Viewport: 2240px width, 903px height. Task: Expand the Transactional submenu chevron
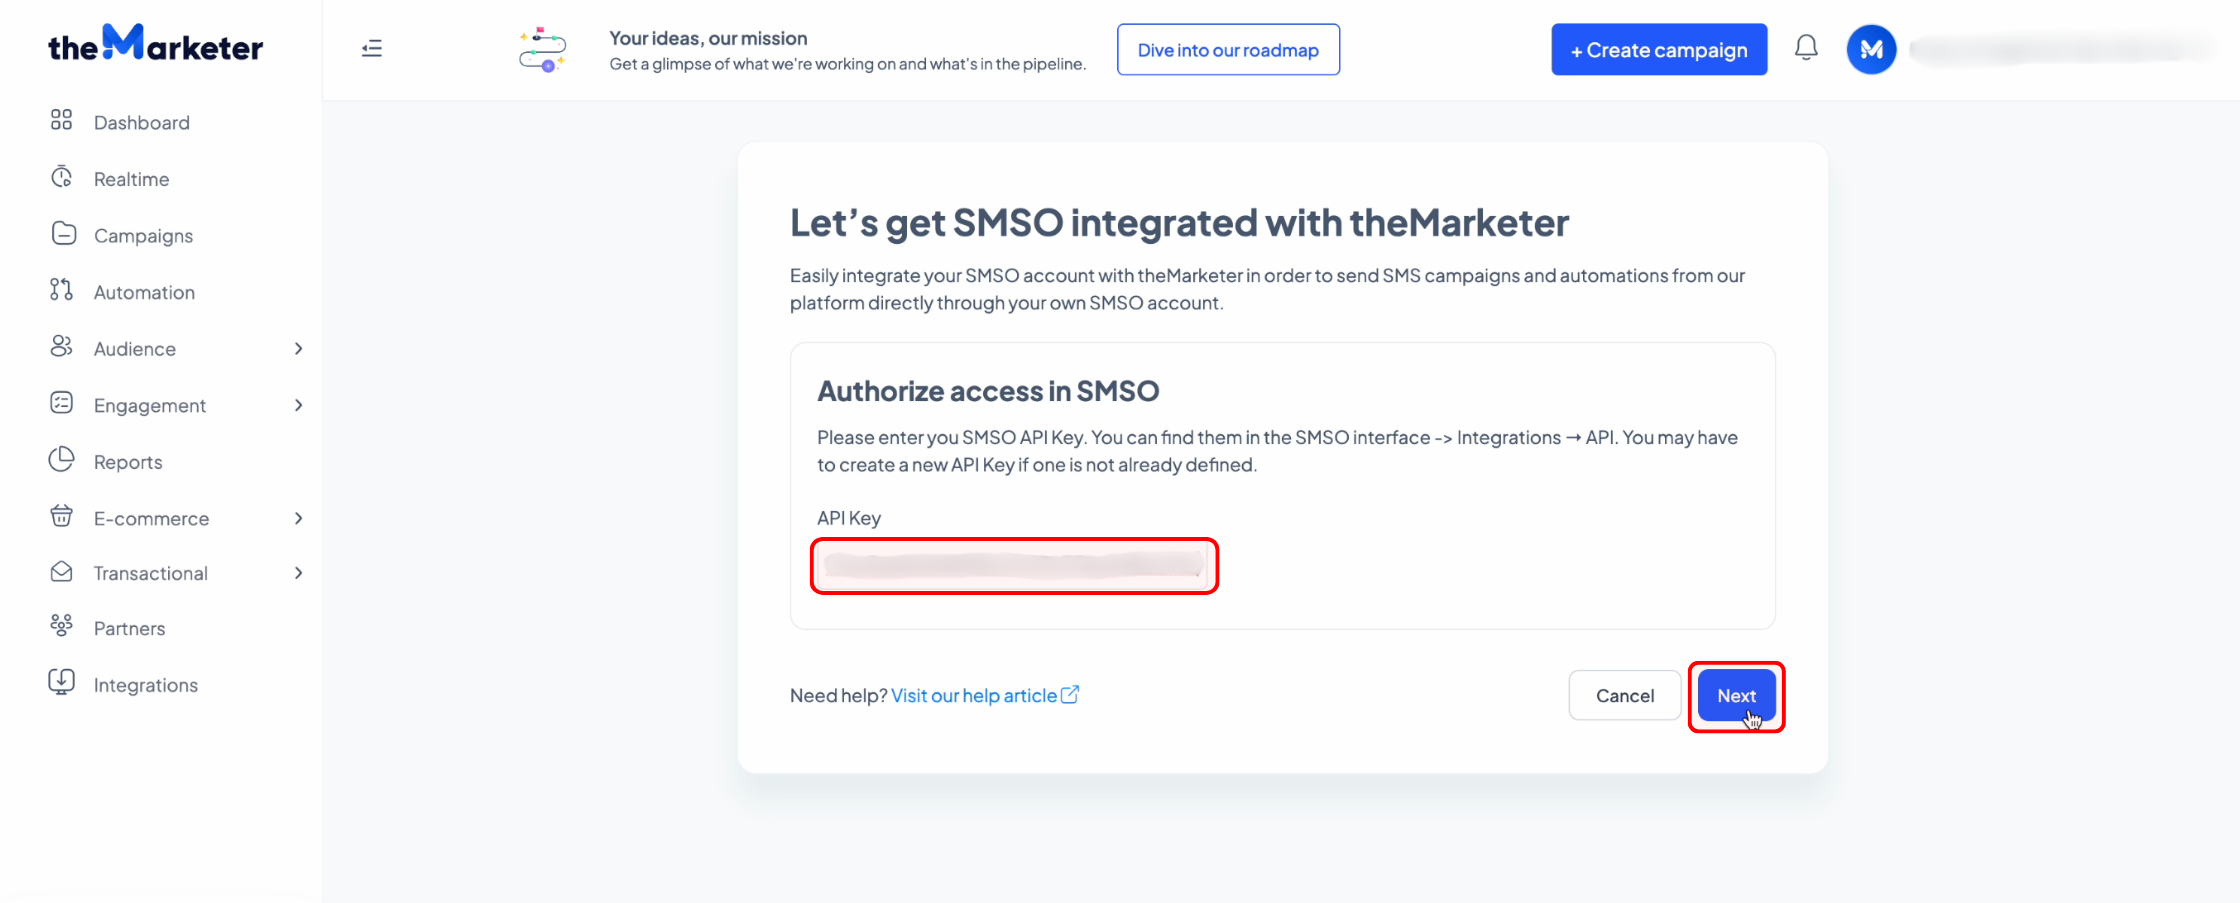tap(298, 573)
